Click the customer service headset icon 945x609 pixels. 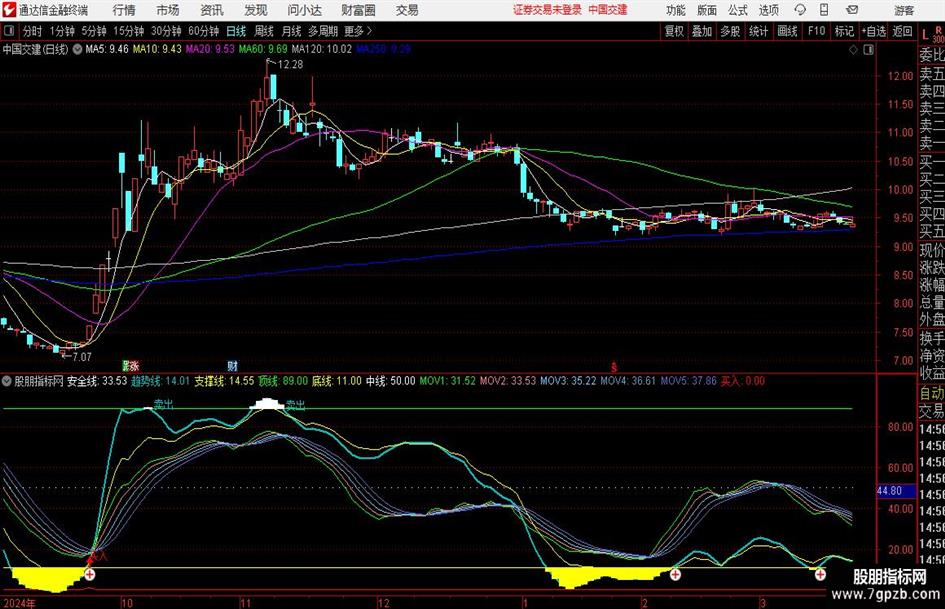point(800,10)
